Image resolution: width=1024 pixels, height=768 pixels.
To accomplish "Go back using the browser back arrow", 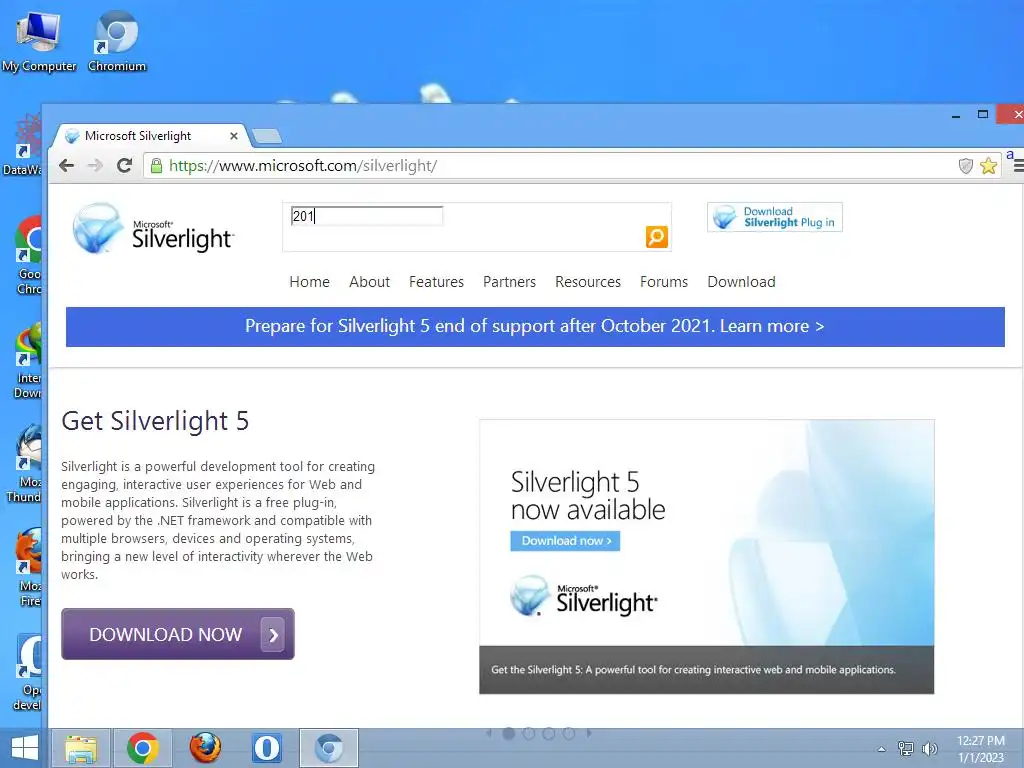I will (x=67, y=166).
